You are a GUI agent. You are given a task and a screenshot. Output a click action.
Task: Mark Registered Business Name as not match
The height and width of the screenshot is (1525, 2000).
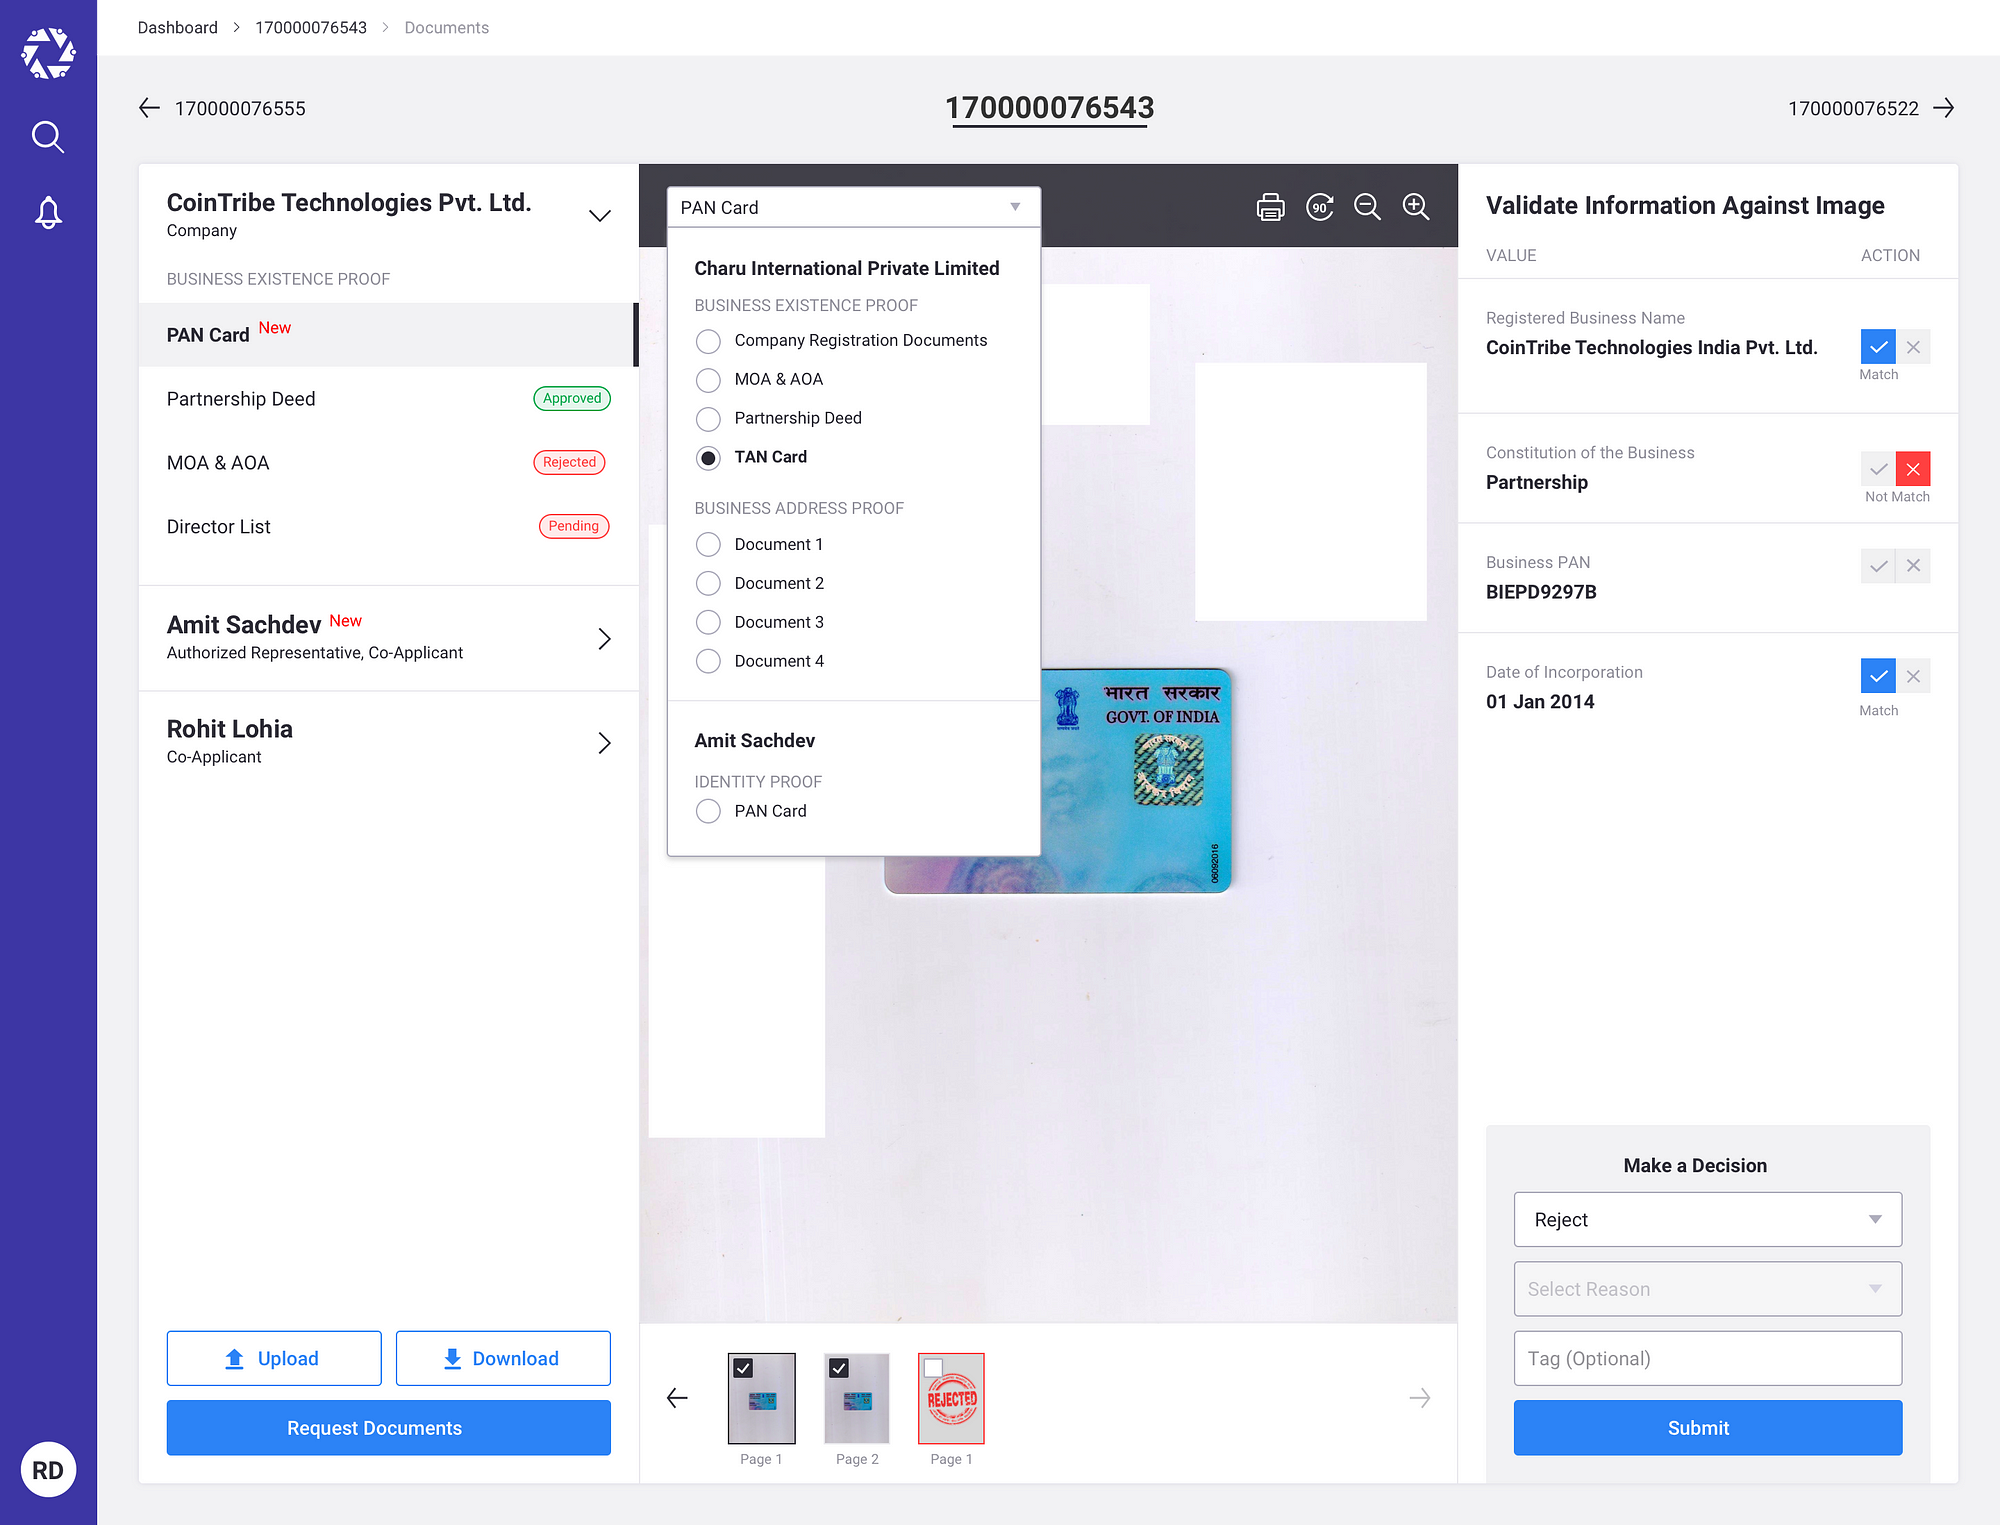pyautogui.click(x=1913, y=347)
